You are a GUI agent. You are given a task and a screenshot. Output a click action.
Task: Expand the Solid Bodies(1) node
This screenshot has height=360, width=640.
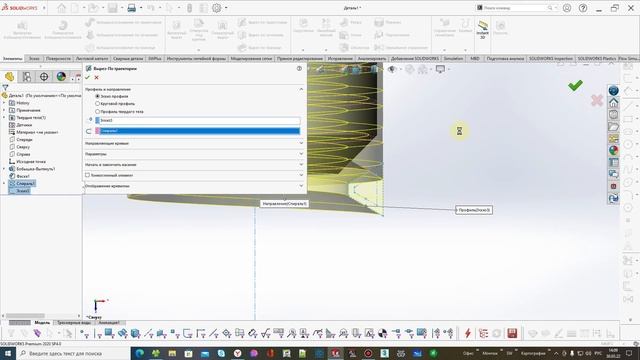point(4,118)
